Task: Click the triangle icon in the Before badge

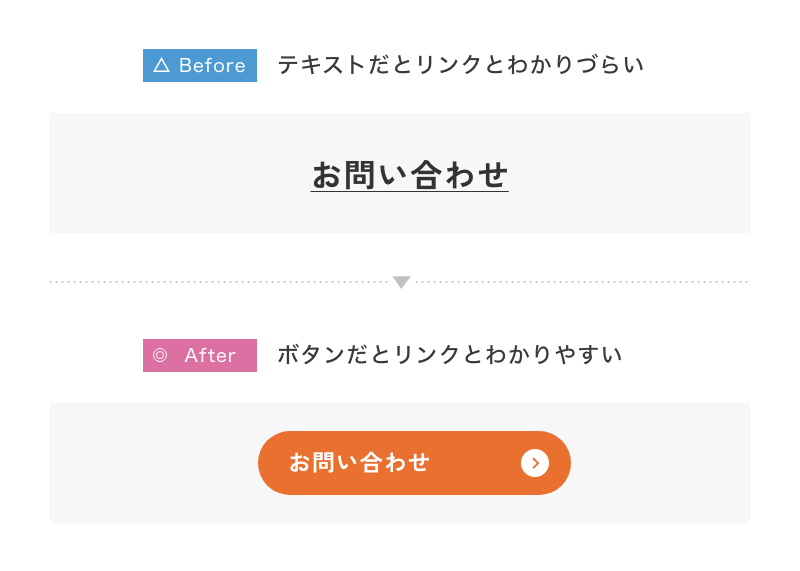Action: [x=161, y=65]
